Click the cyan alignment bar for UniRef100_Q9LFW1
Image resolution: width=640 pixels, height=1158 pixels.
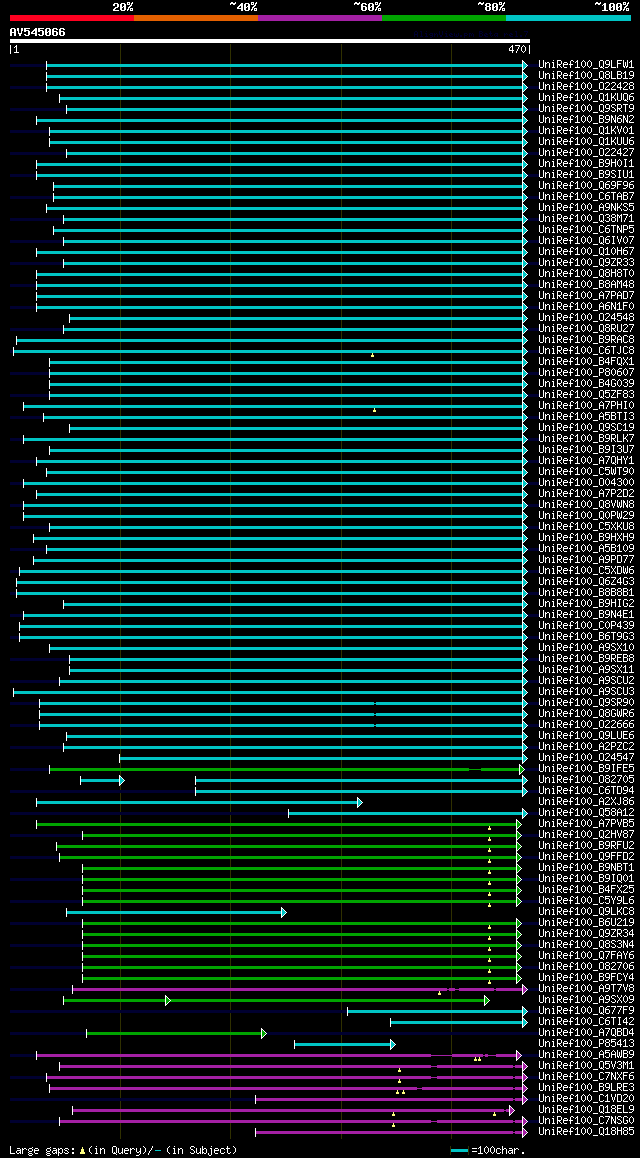coord(285,65)
